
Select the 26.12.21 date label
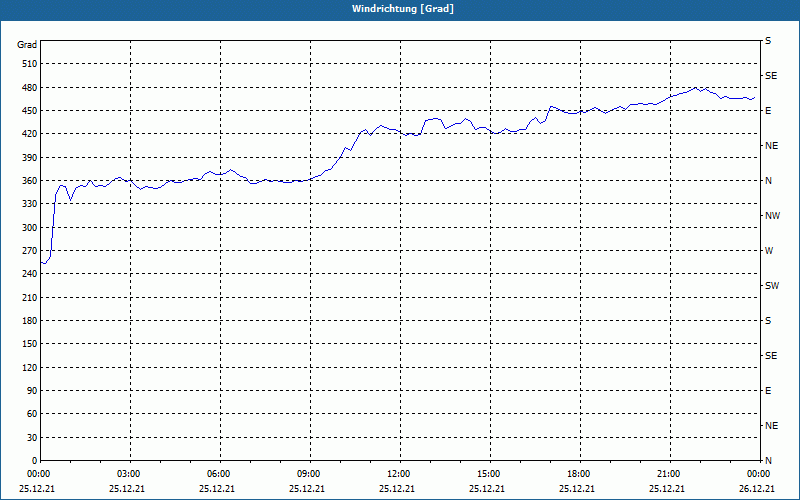757,489
